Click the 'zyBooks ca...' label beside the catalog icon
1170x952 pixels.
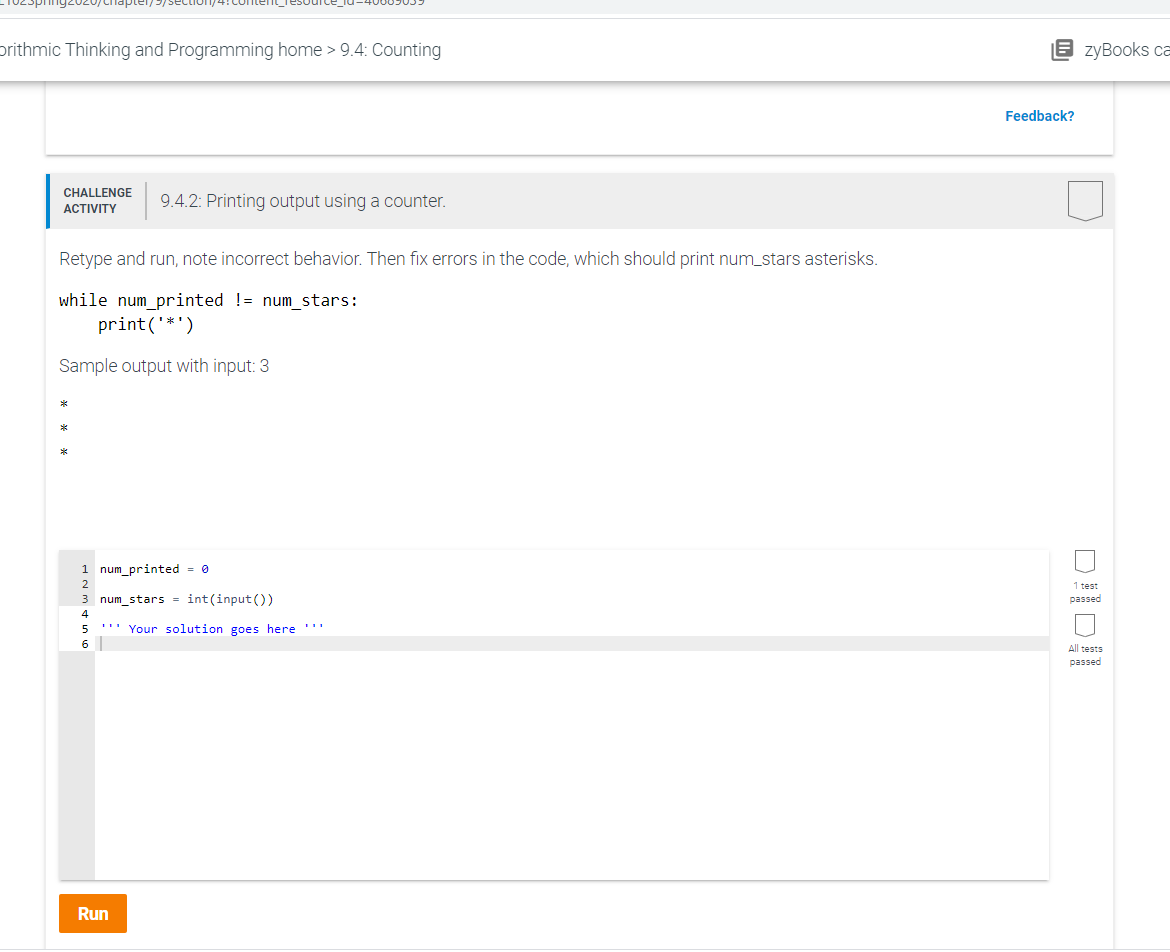(1120, 49)
